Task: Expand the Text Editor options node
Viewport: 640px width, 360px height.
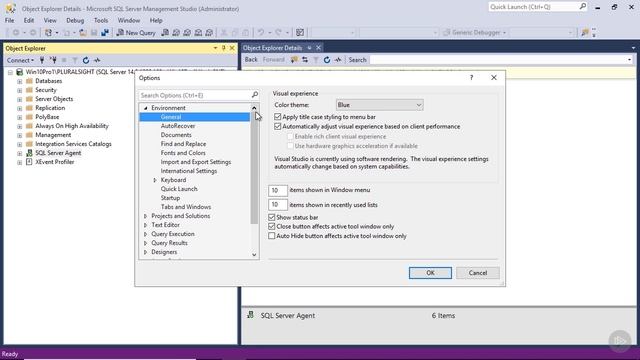Action: [146, 225]
